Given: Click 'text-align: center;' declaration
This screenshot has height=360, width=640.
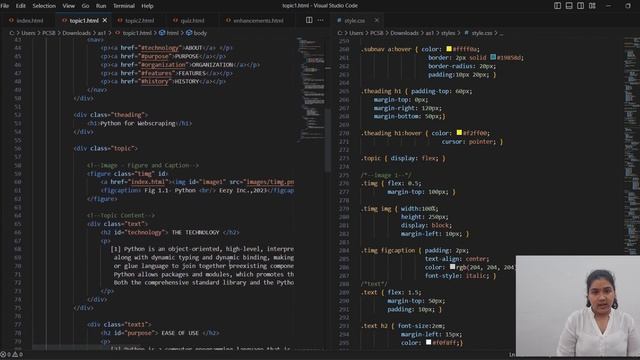Looking at the screenshot, I should coord(457,259).
